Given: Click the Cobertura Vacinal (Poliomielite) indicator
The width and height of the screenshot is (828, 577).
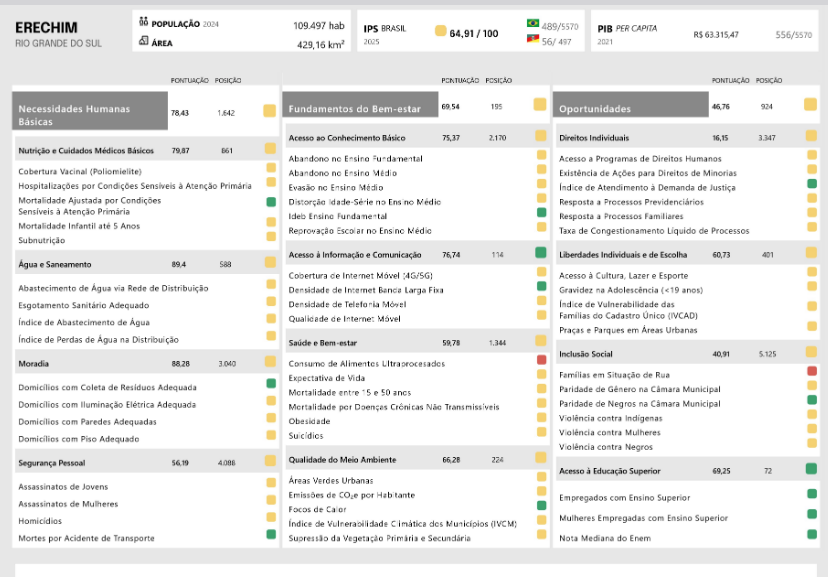Looking at the screenshot, I should pos(80,172).
